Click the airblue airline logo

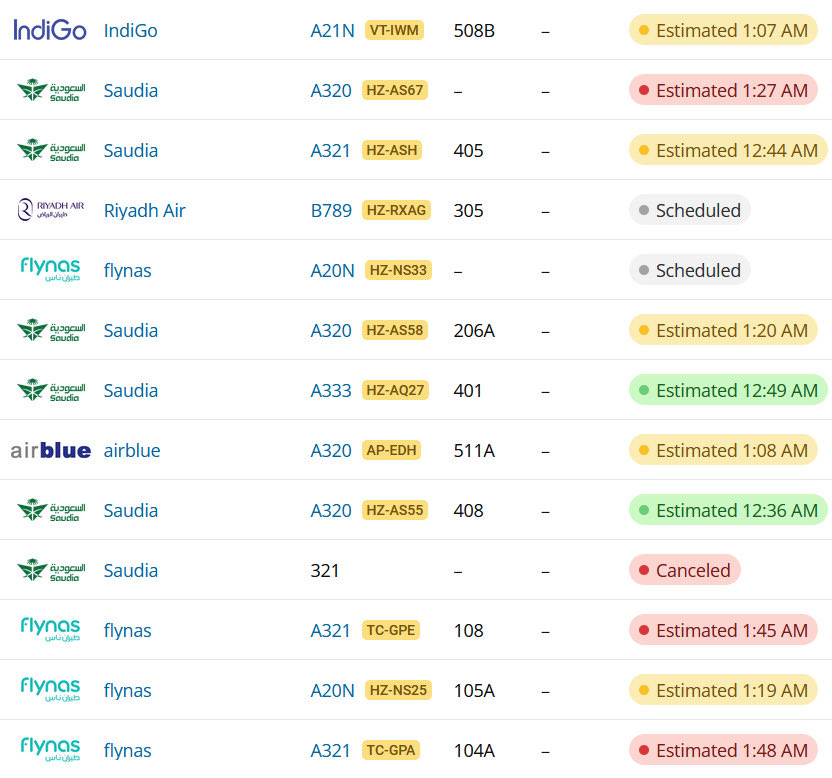(x=51, y=450)
